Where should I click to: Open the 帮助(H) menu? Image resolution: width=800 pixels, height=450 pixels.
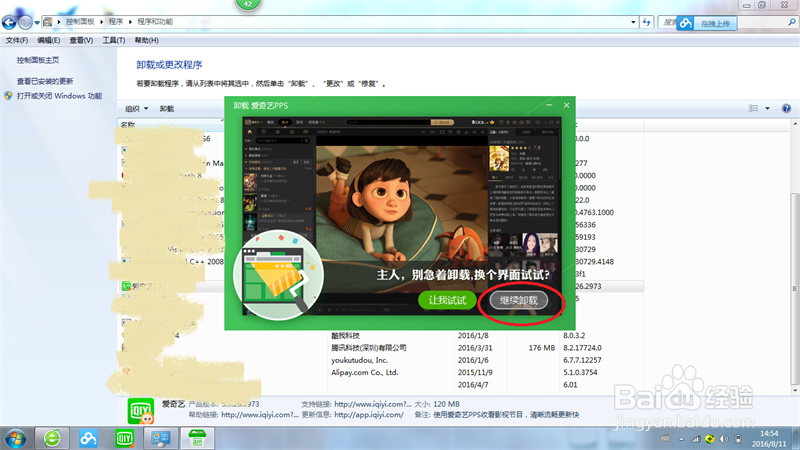coord(146,40)
